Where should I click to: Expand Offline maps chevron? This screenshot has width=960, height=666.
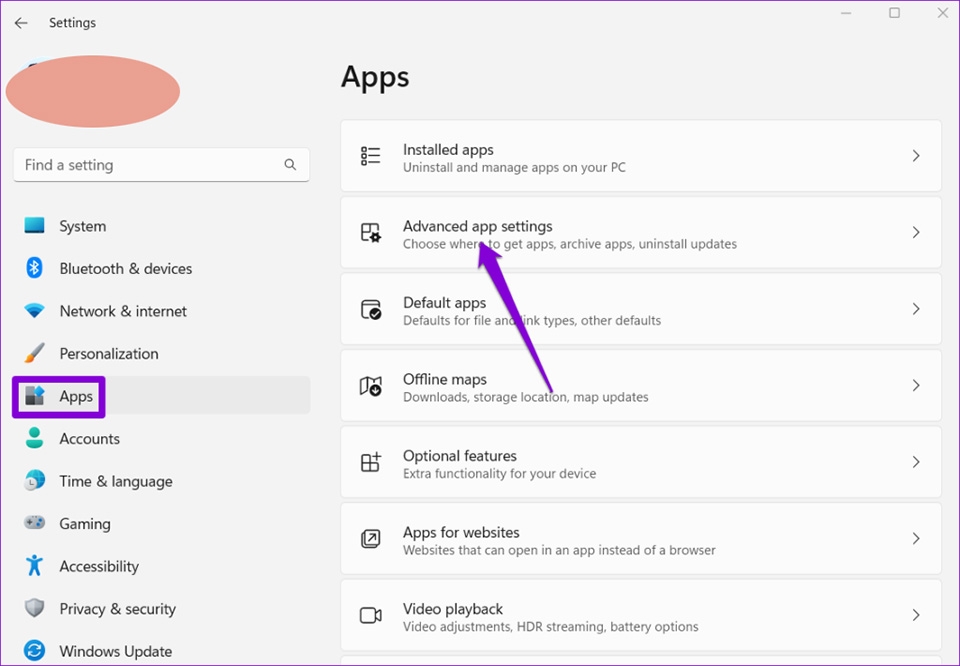(916, 386)
